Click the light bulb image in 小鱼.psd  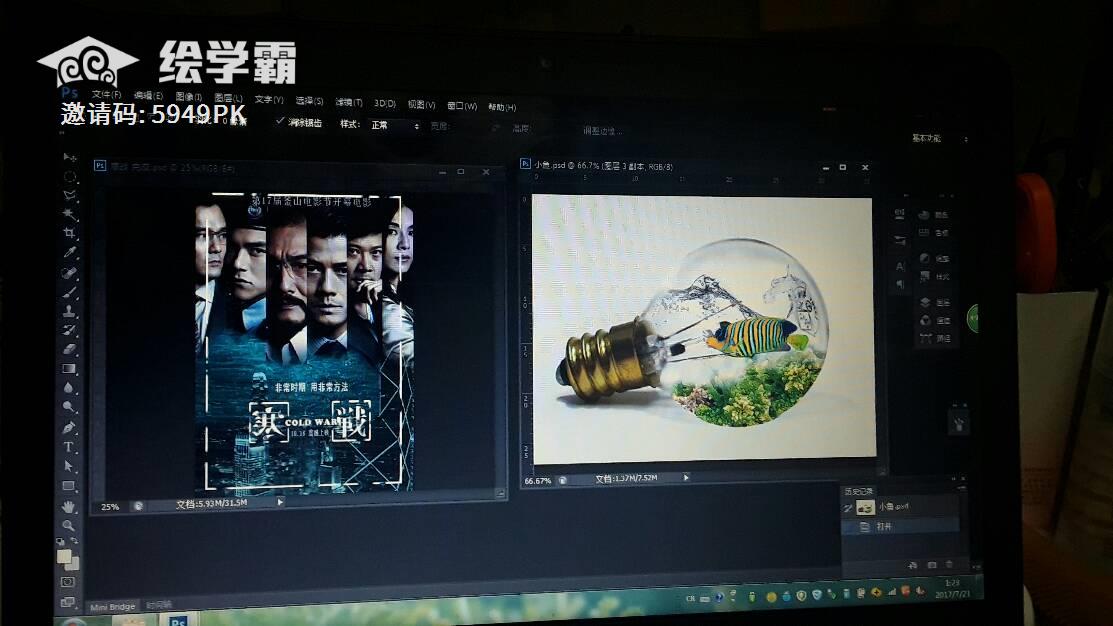tap(696, 334)
